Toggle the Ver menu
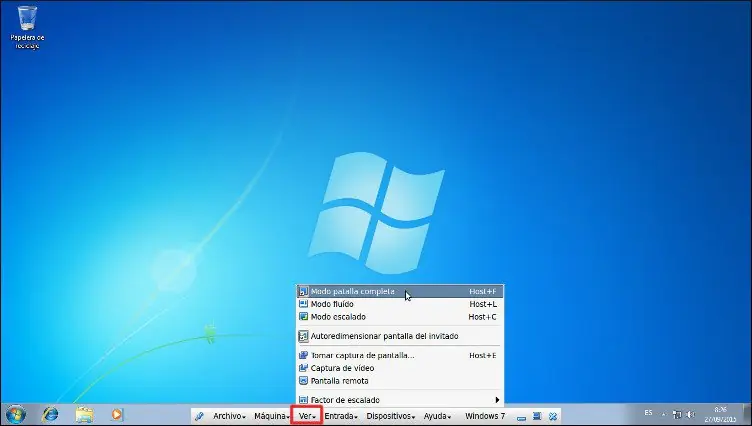Image resolution: width=752 pixels, height=426 pixels. (306, 415)
